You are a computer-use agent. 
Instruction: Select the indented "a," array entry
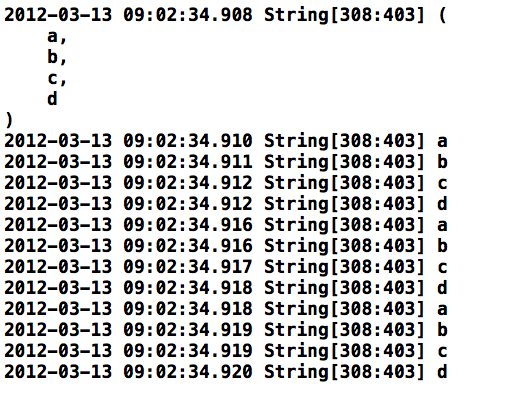[x=57, y=36]
